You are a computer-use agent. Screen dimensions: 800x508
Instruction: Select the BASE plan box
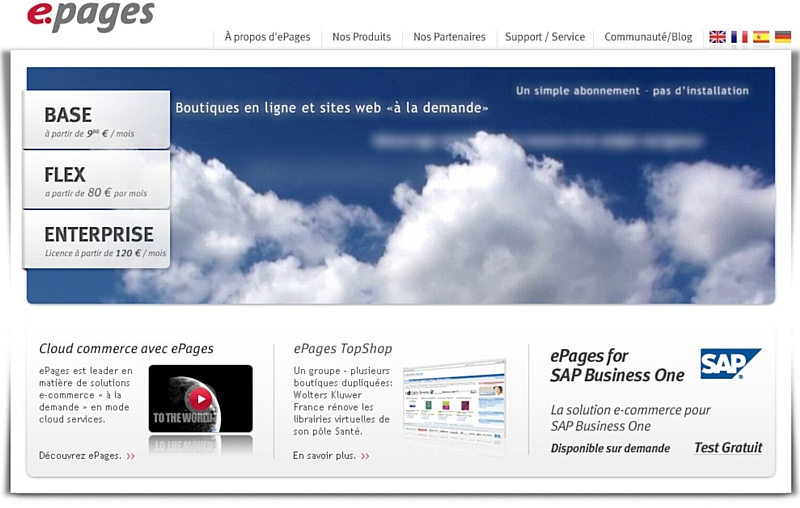click(96, 120)
